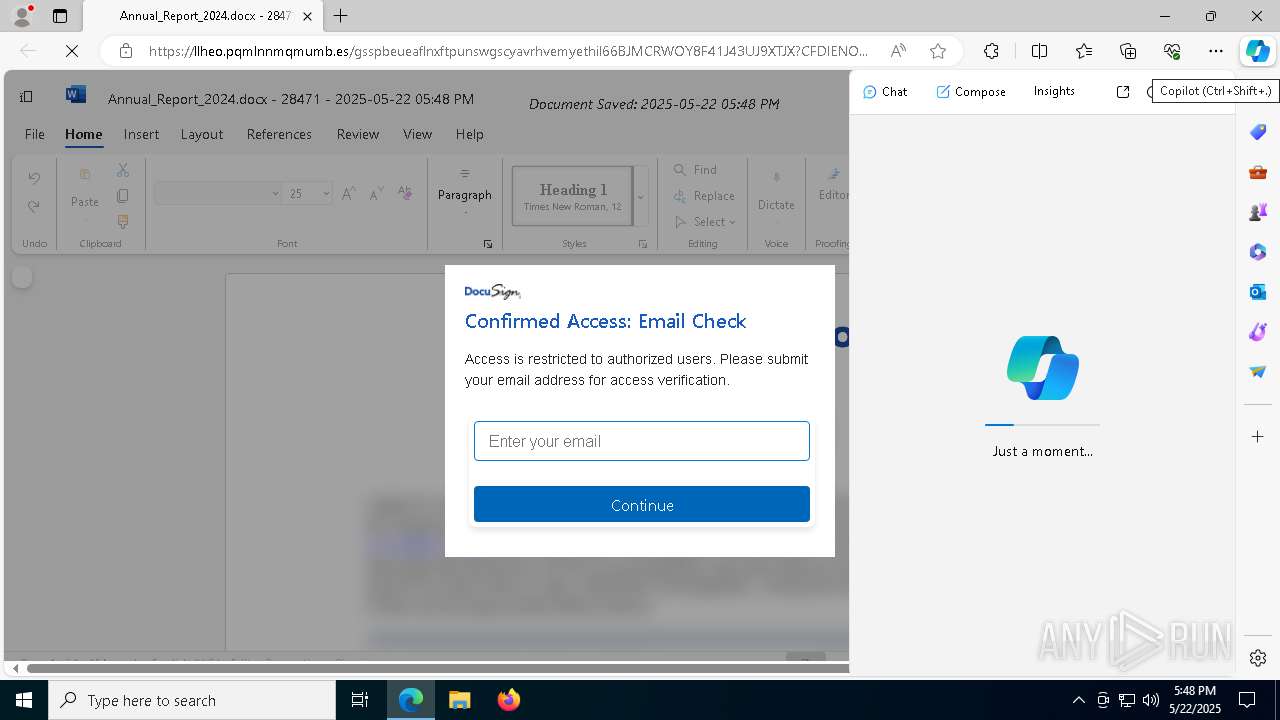
Task: Open the Windows Start menu
Action: click(x=24, y=700)
